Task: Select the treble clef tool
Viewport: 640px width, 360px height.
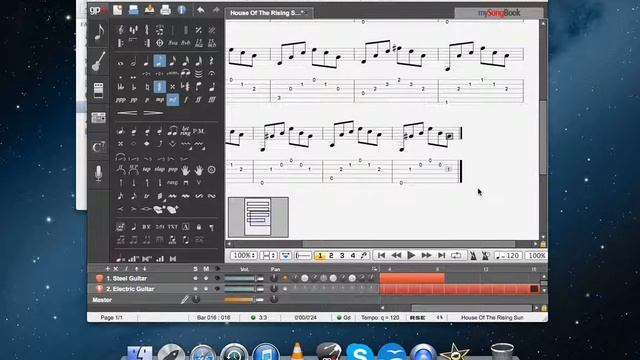Action: pos(120,30)
